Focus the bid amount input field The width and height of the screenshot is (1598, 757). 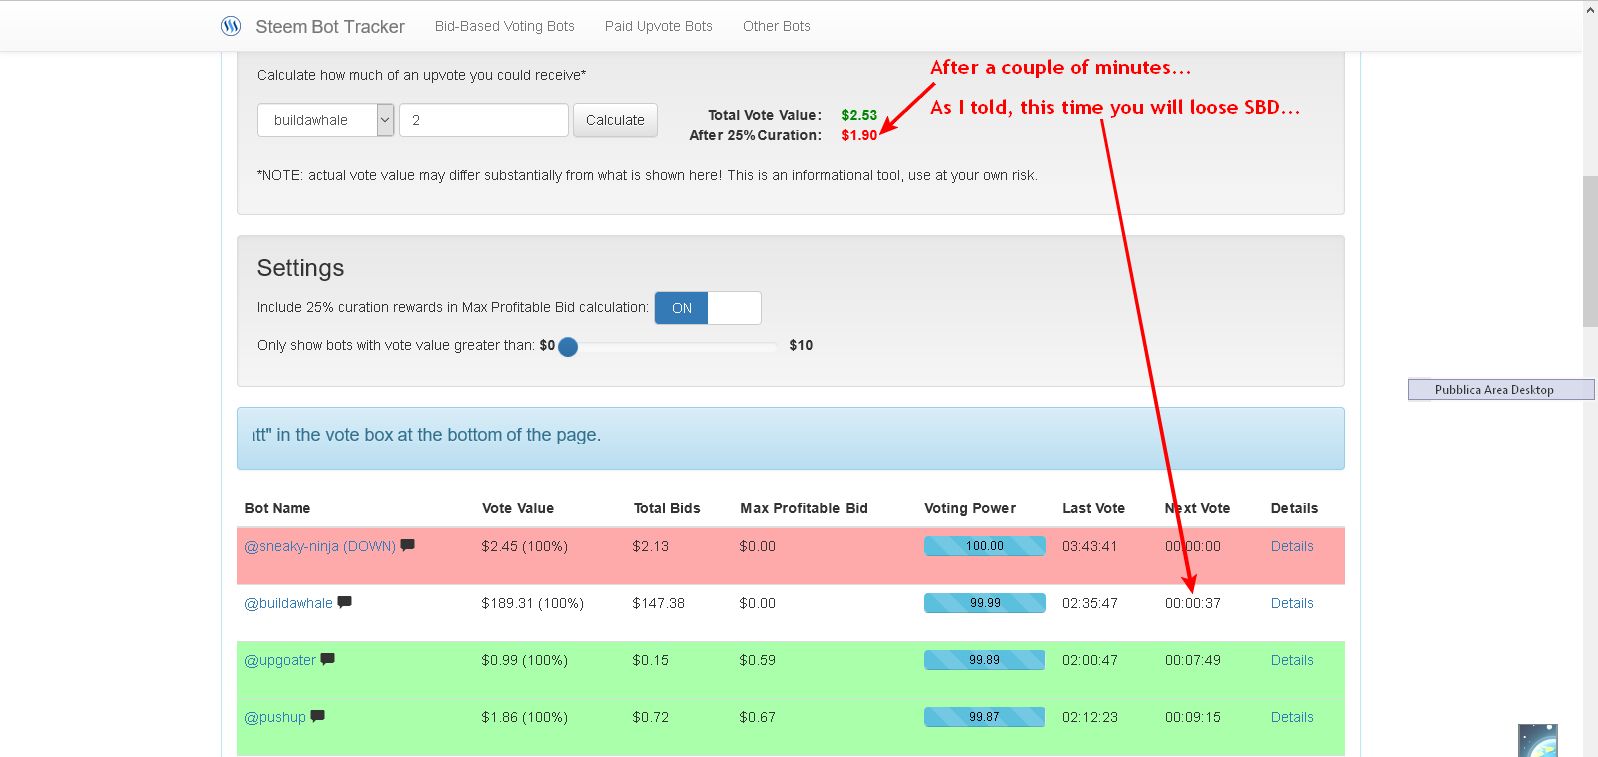(484, 120)
